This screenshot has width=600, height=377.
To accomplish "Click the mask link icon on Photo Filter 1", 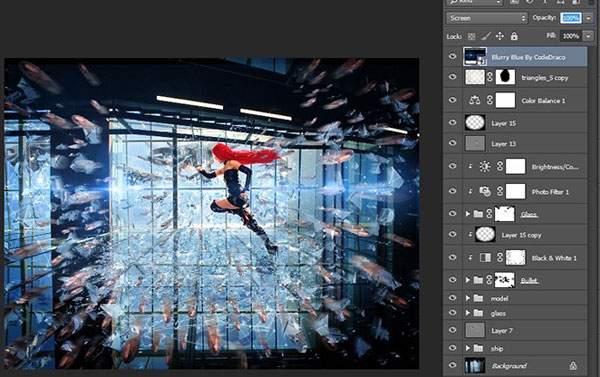I will tap(500, 191).
